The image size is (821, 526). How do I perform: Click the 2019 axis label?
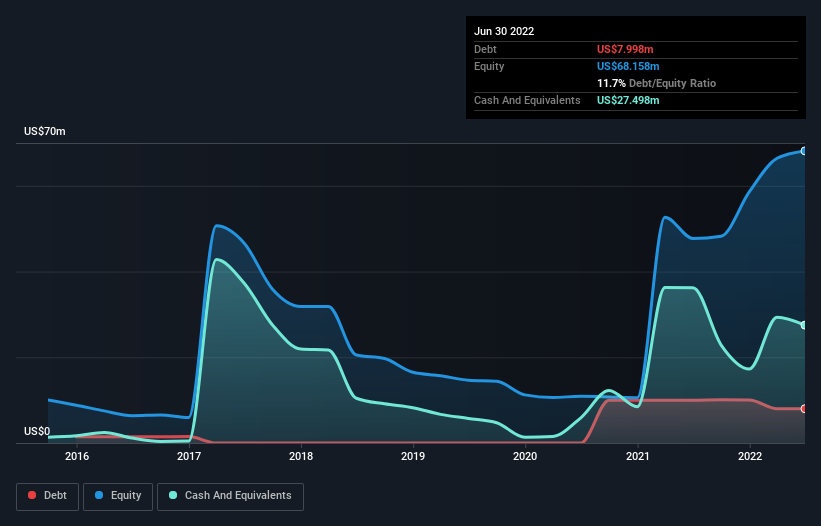click(x=413, y=456)
